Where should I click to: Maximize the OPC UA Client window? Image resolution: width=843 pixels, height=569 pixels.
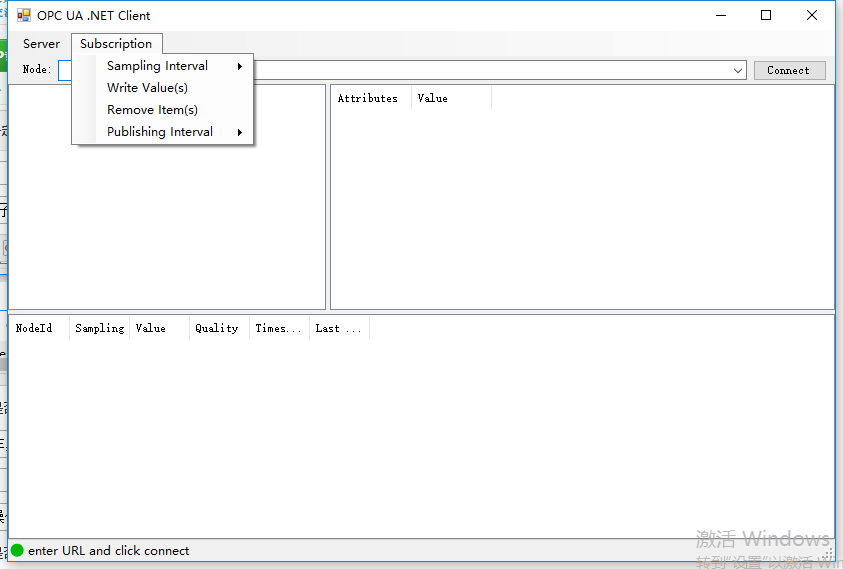[766, 15]
